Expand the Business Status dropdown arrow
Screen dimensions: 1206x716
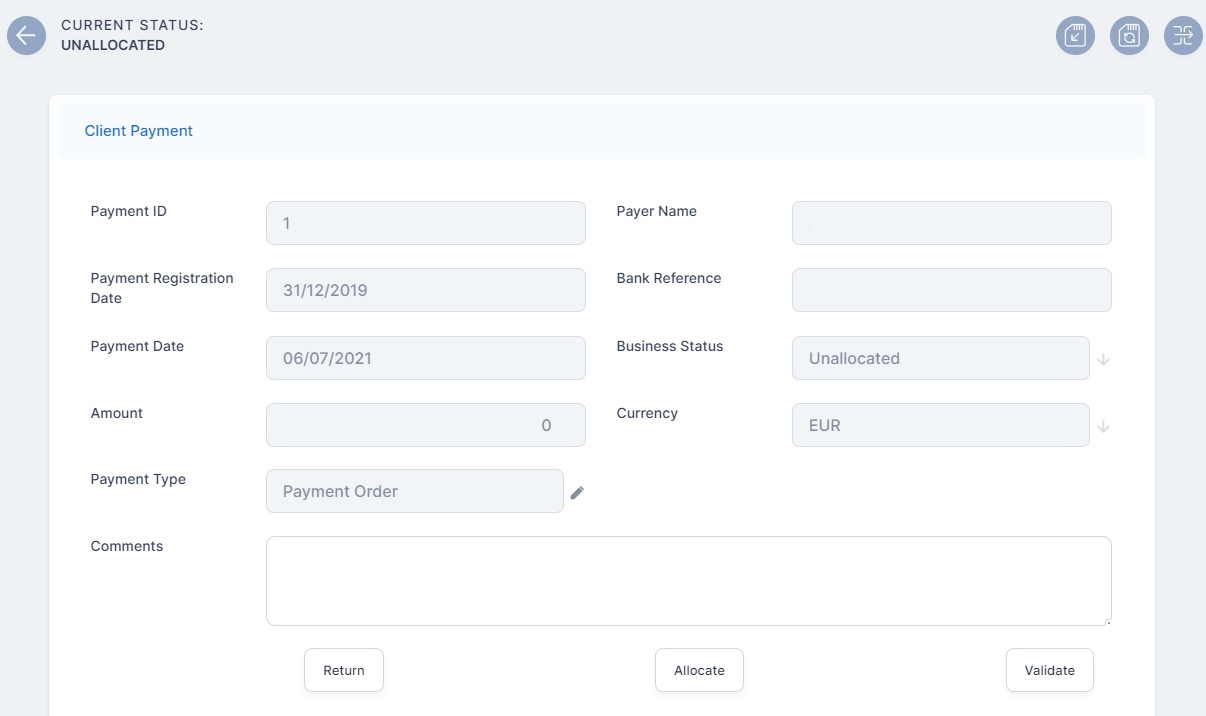pos(1103,359)
